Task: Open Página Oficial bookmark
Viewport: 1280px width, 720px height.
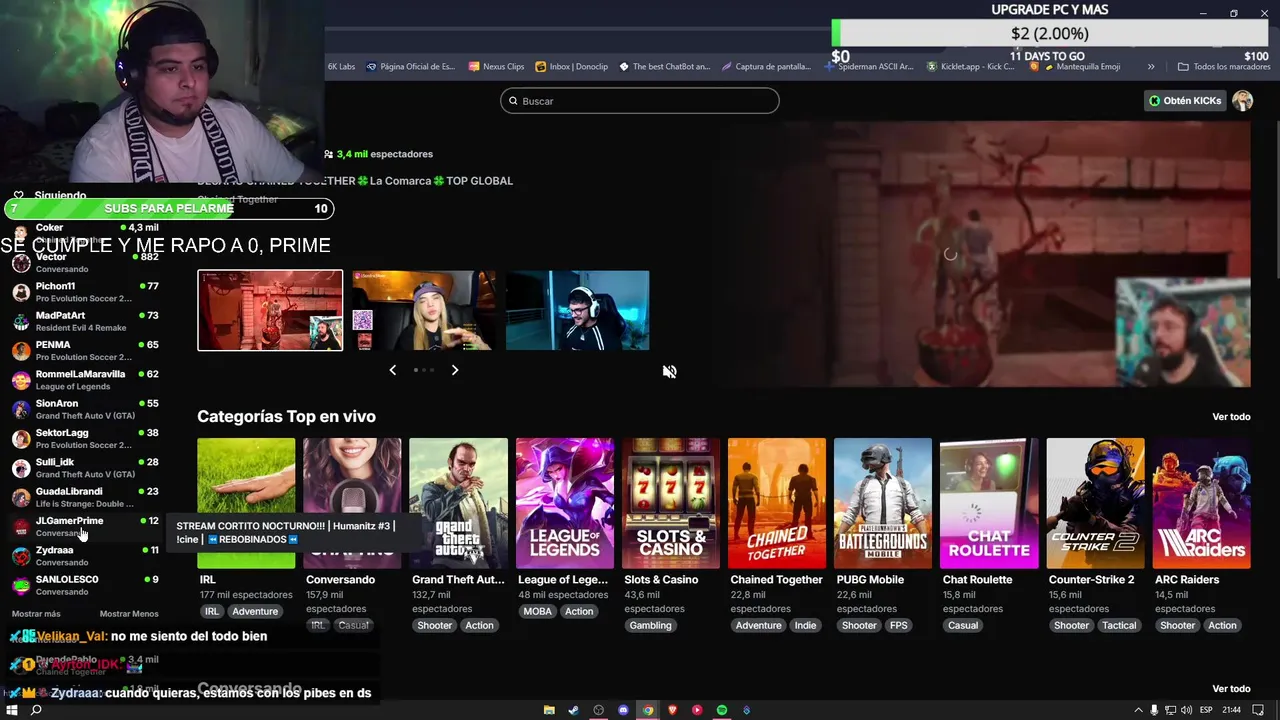Action: [x=410, y=67]
